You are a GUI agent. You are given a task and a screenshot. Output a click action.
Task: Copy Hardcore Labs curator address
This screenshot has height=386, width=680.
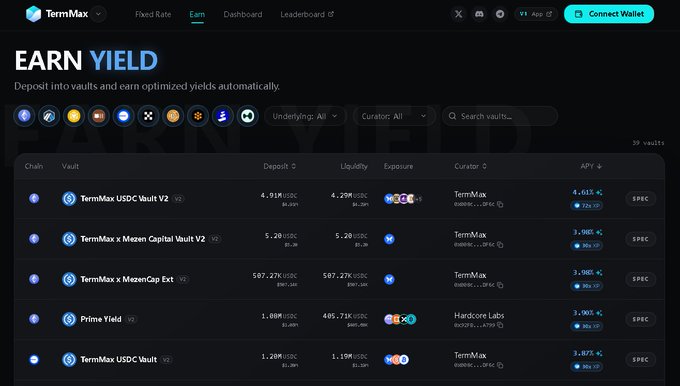[500, 325]
